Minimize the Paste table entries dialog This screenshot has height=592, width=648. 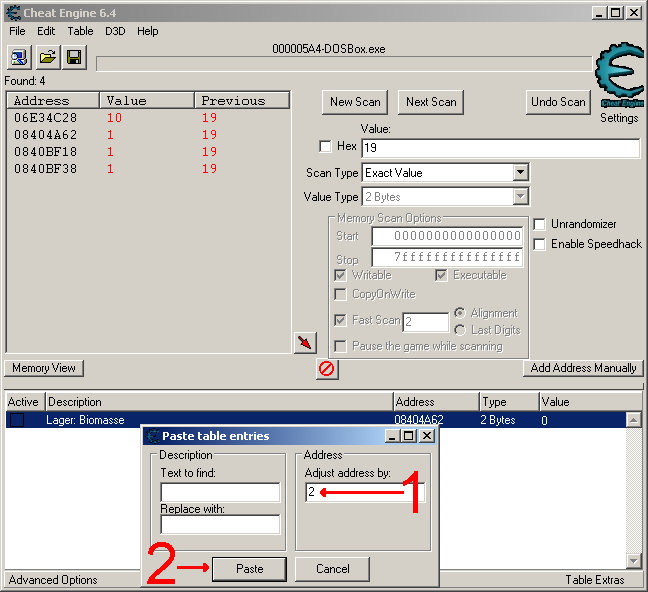click(x=392, y=436)
